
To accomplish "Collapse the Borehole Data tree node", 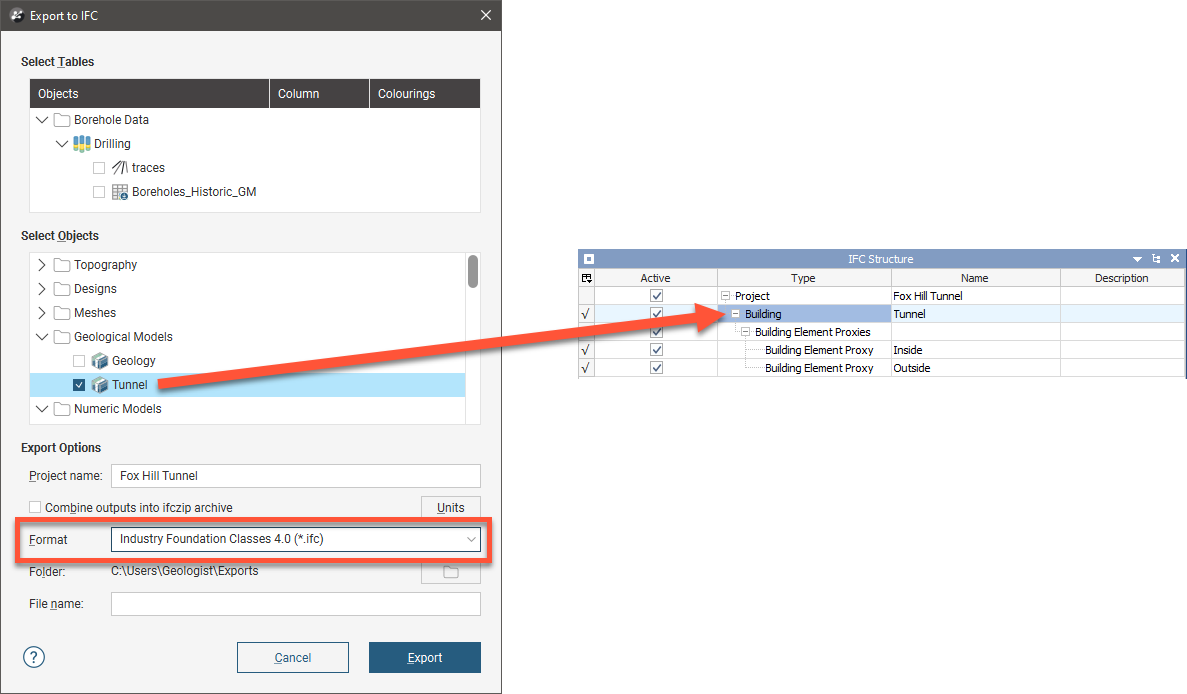I will [42, 120].
